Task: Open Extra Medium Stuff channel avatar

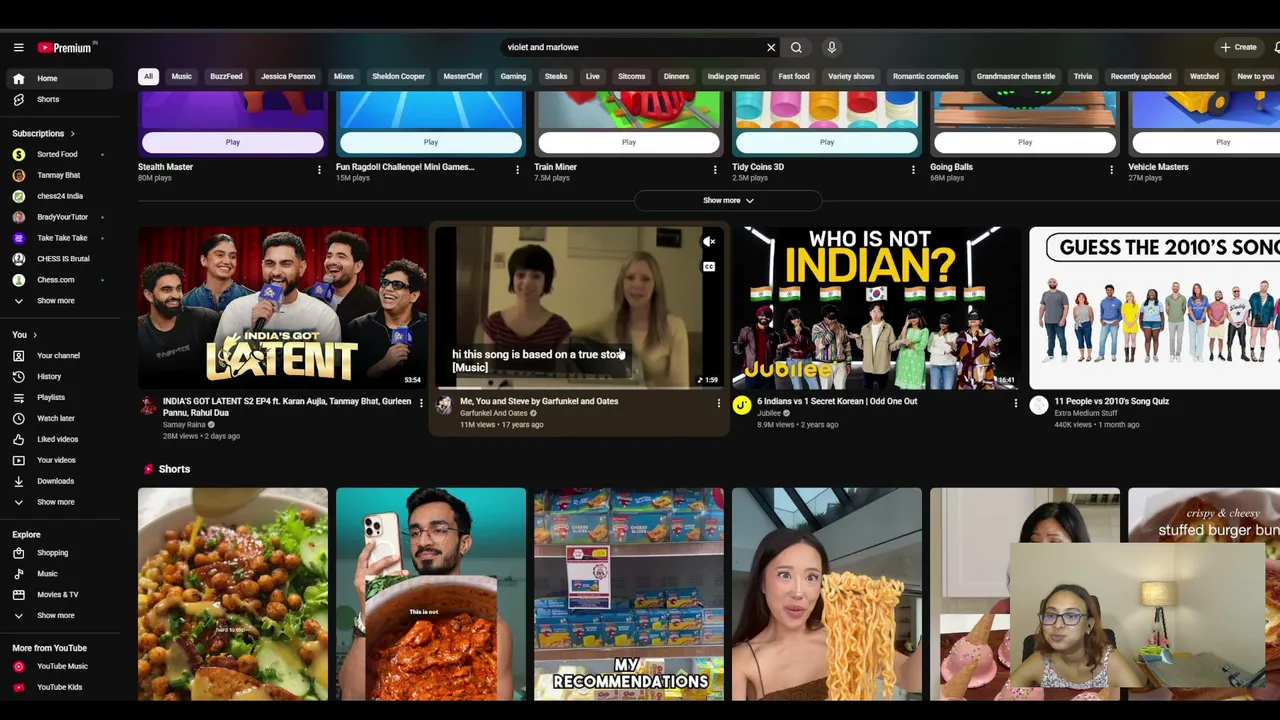Action: (1039, 405)
